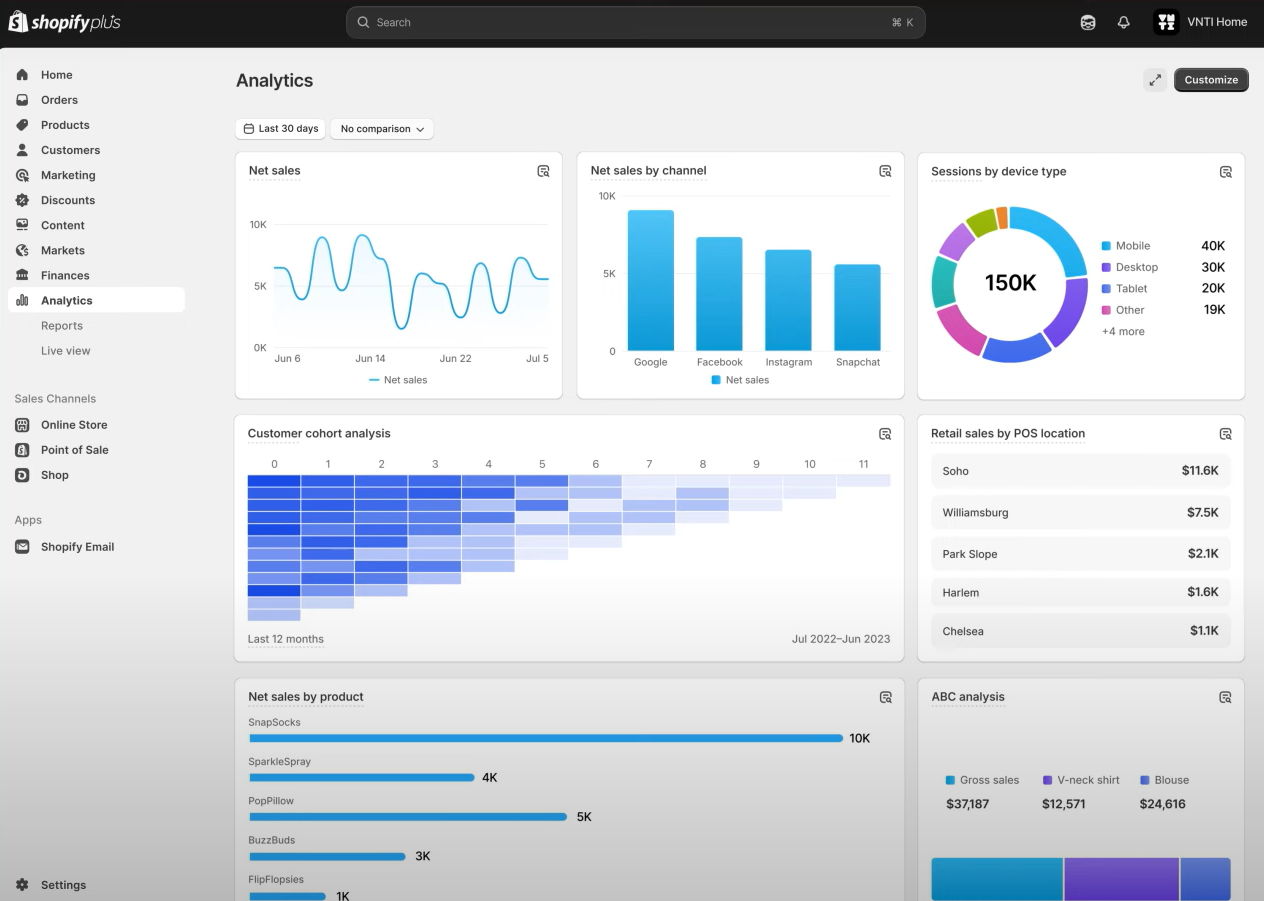This screenshot has width=1264, height=901.
Task: Click the Shopify Email envelope icon
Action: 22,547
